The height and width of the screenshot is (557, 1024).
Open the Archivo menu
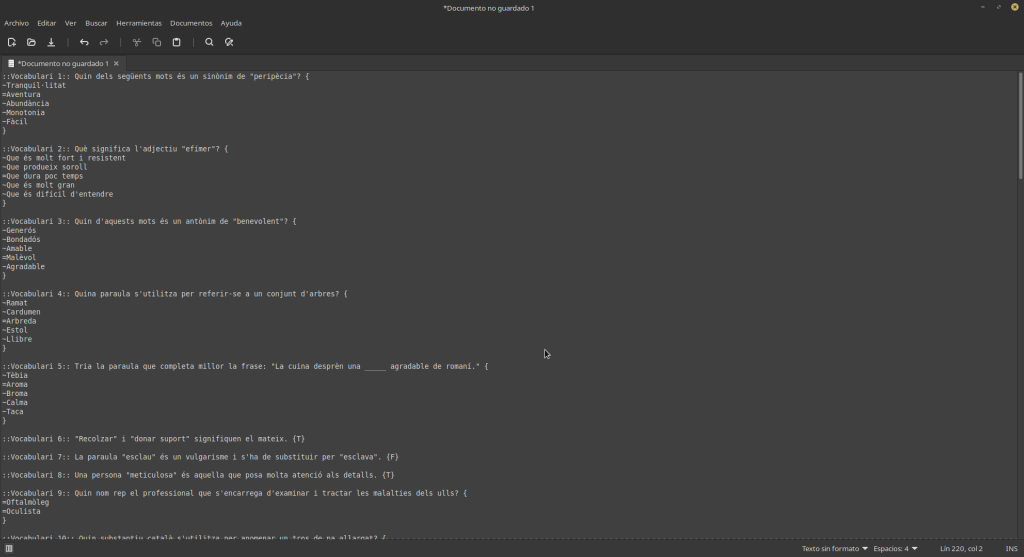16,22
